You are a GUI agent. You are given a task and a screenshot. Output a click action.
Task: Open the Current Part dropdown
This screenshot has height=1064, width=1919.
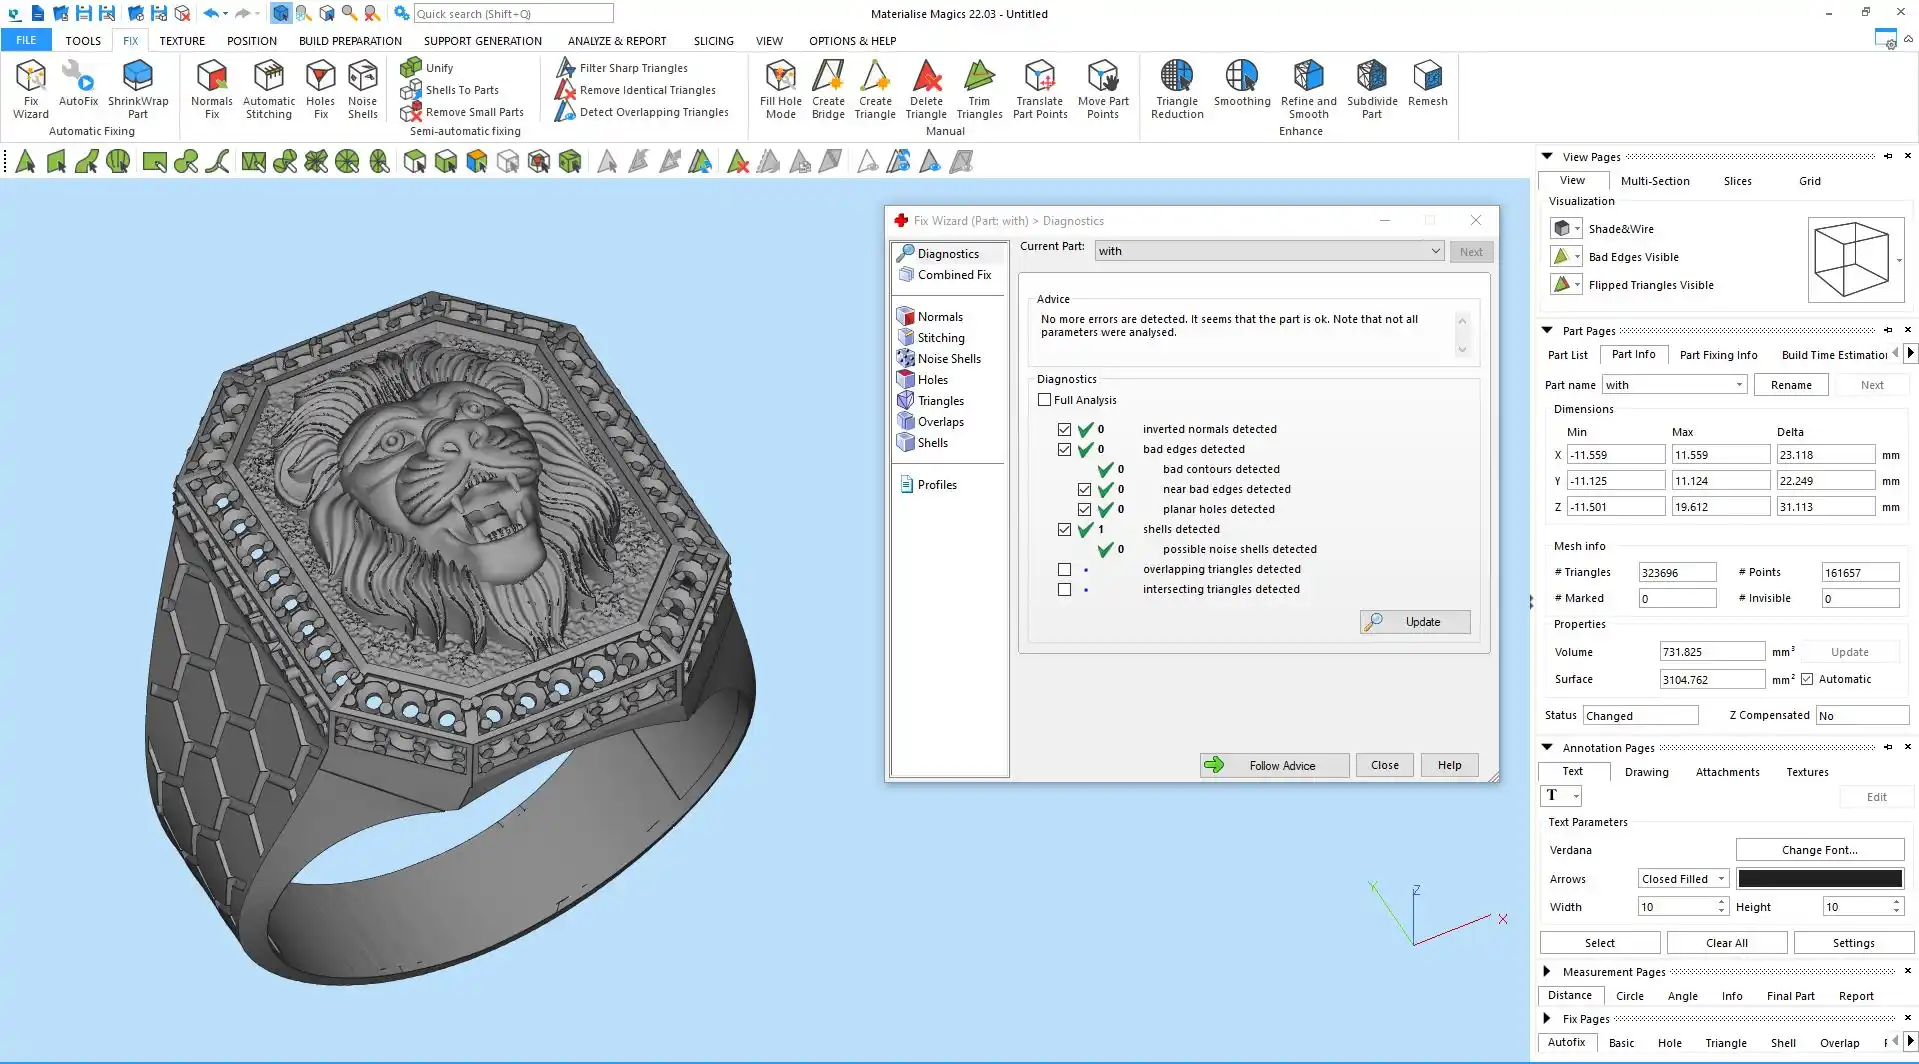[1435, 251]
